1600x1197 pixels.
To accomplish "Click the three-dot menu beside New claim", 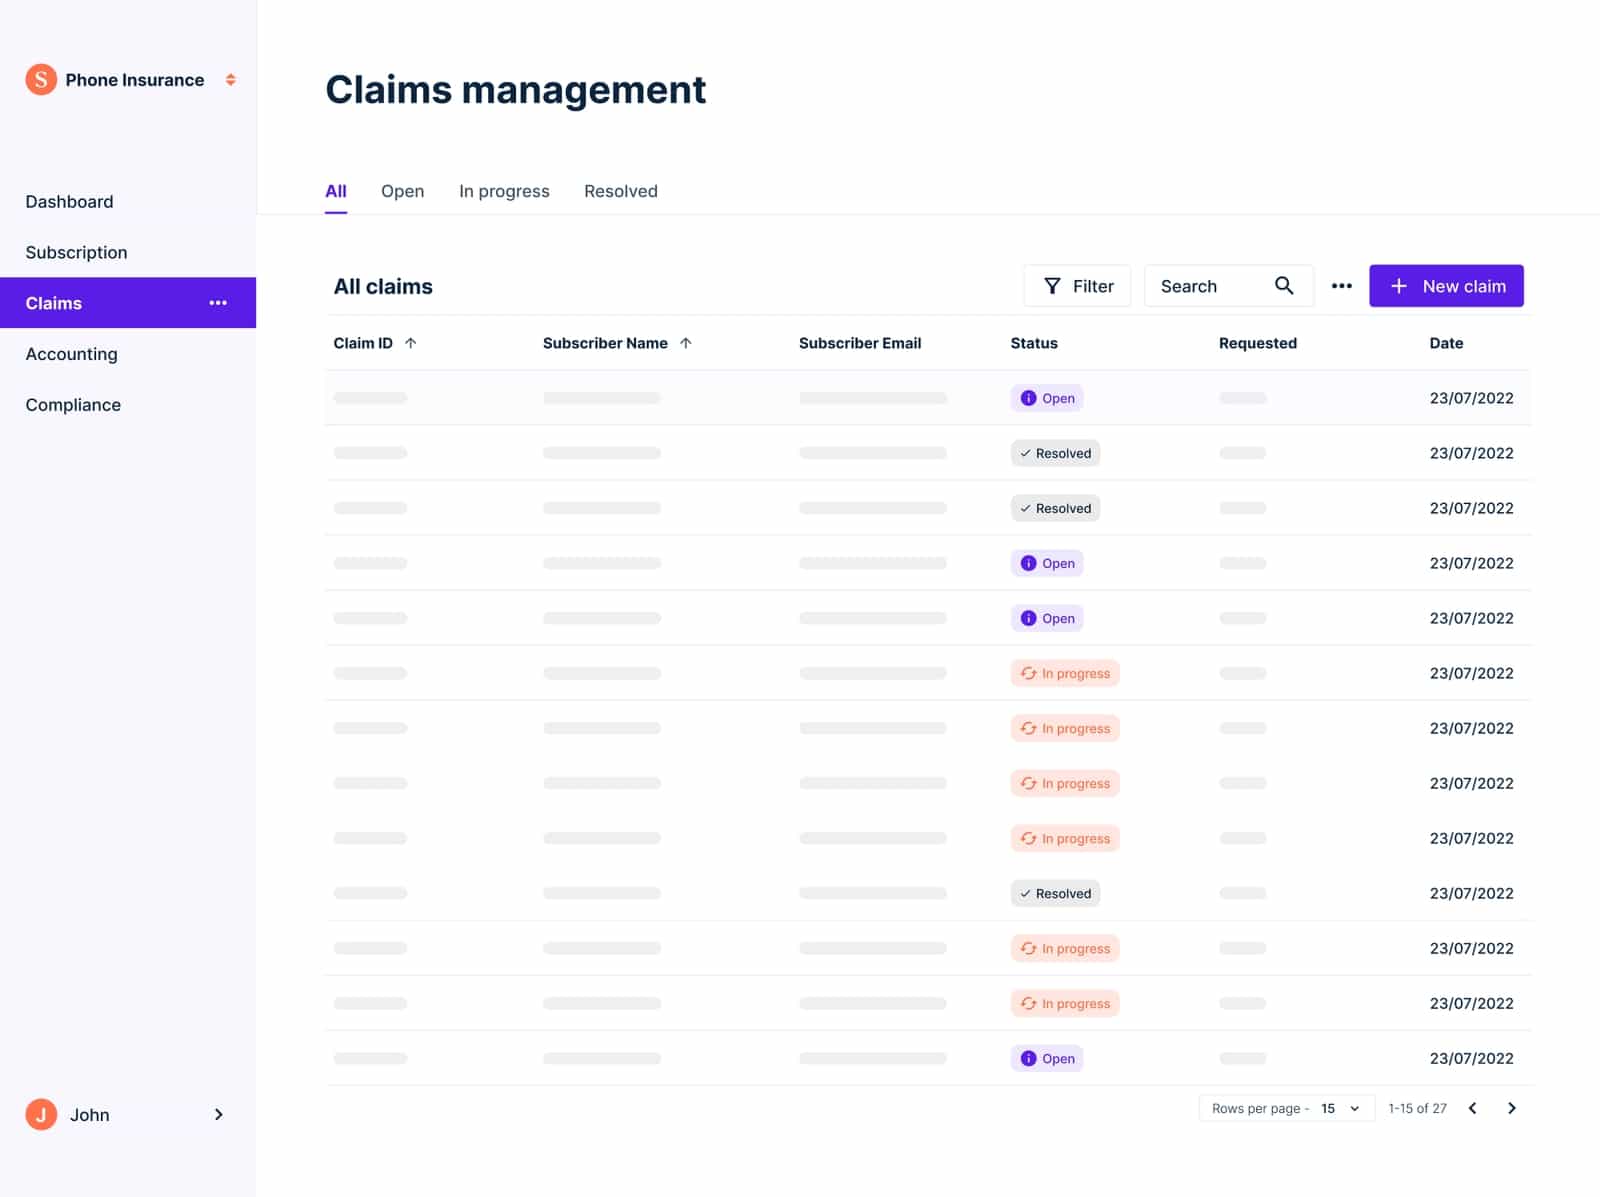I will [x=1341, y=285].
